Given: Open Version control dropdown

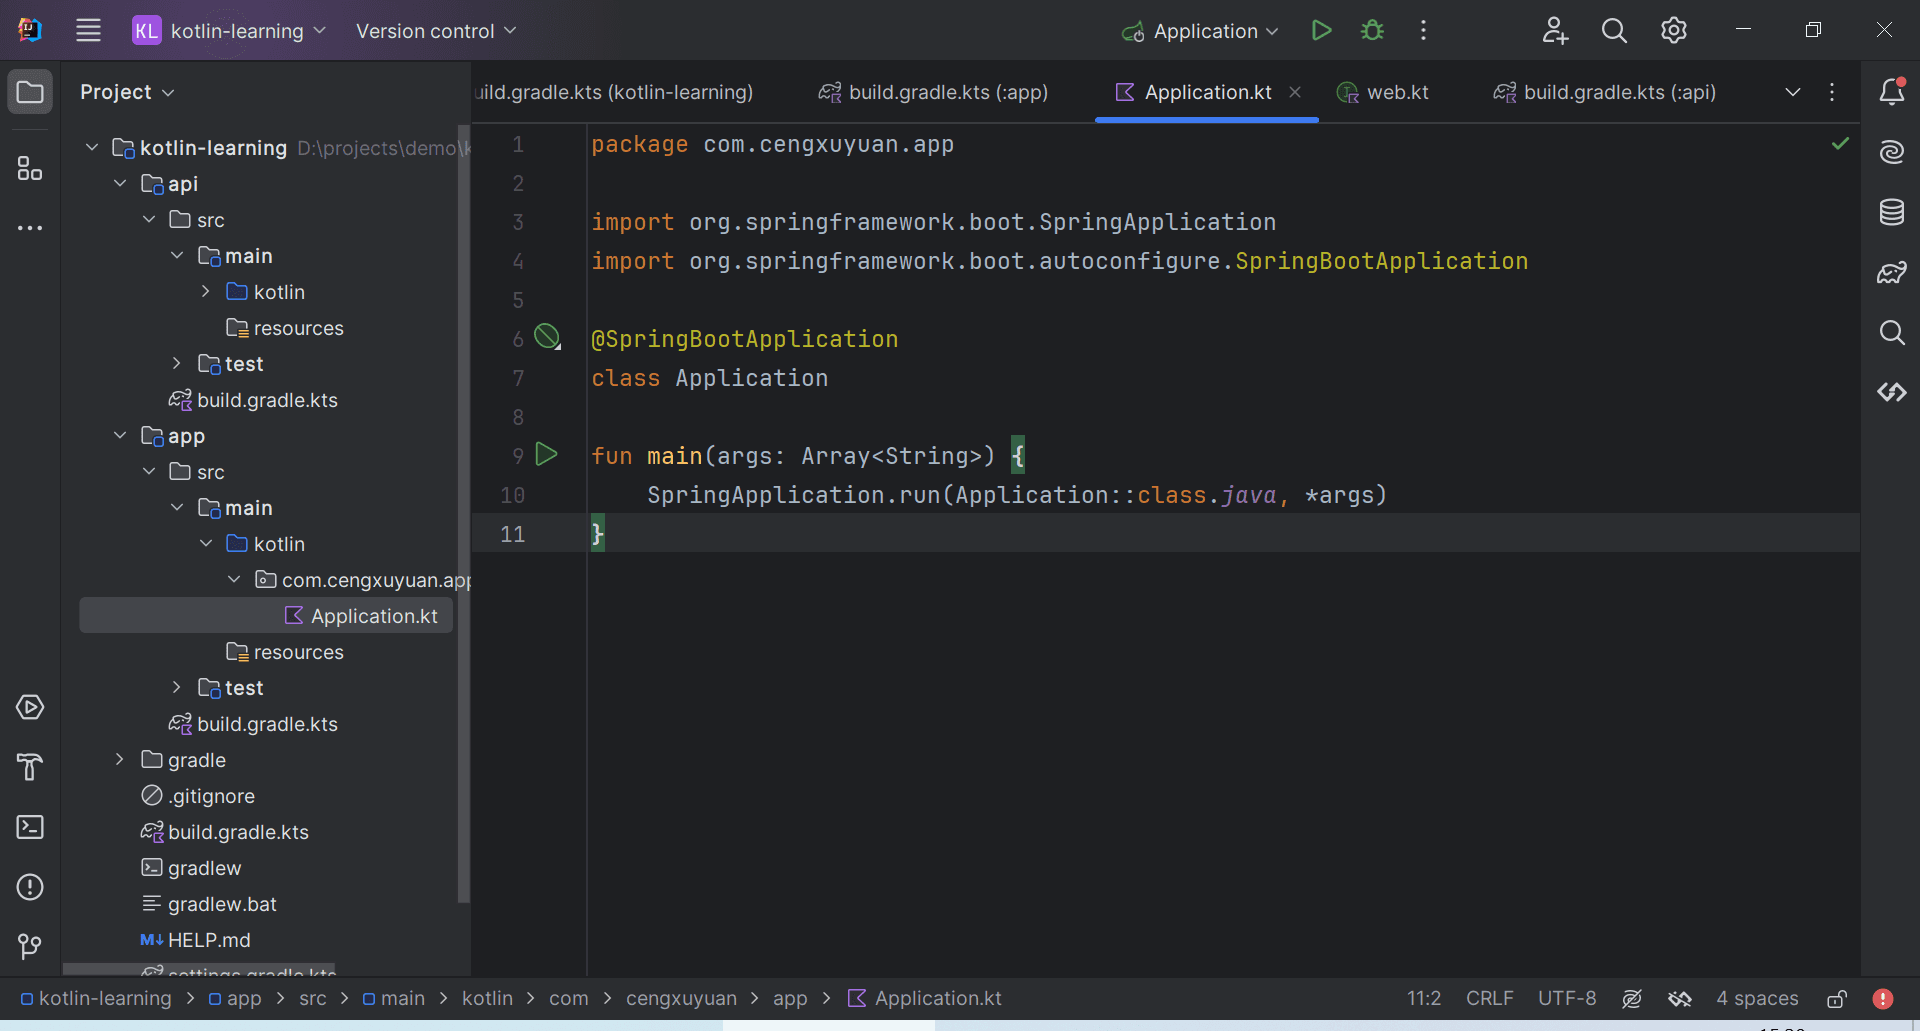Looking at the screenshot, I should (436, 31).
